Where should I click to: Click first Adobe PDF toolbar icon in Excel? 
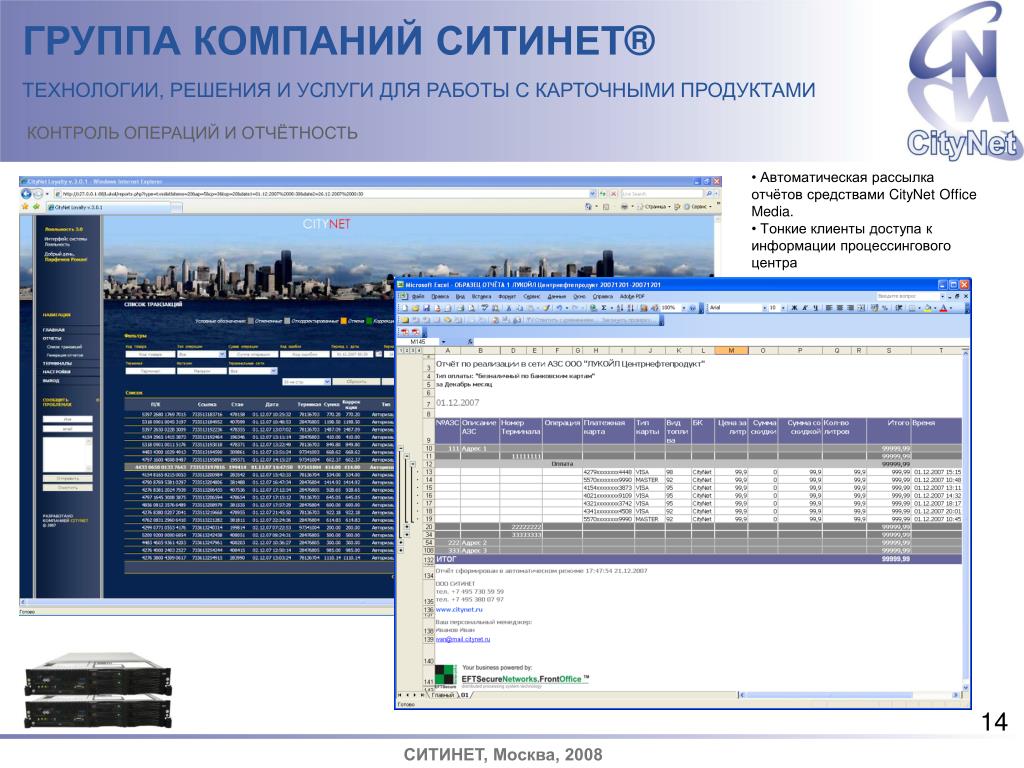(x=404, y=332)
